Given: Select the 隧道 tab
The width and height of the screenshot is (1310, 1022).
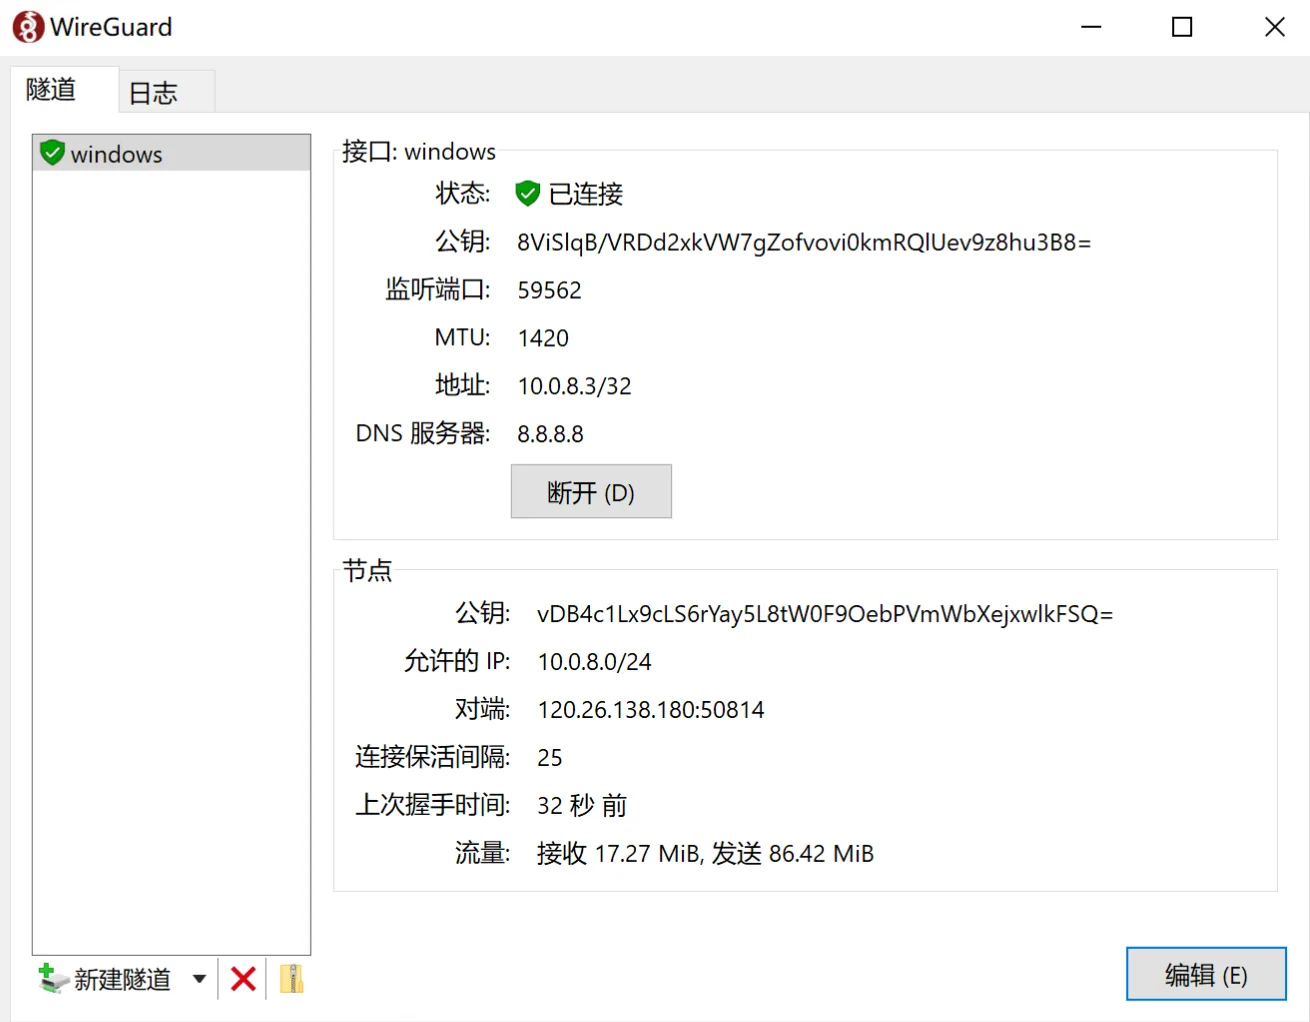Looking at the screenshot, I should tap(52, 90).
